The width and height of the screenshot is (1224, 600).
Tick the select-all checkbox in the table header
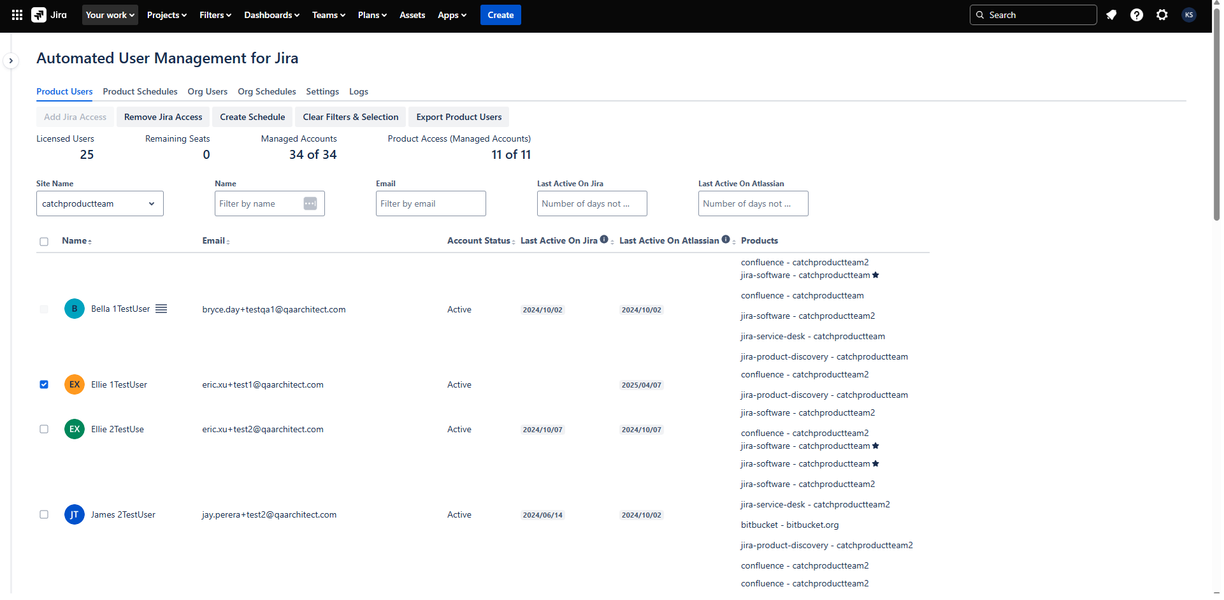(x=44, y=241)
